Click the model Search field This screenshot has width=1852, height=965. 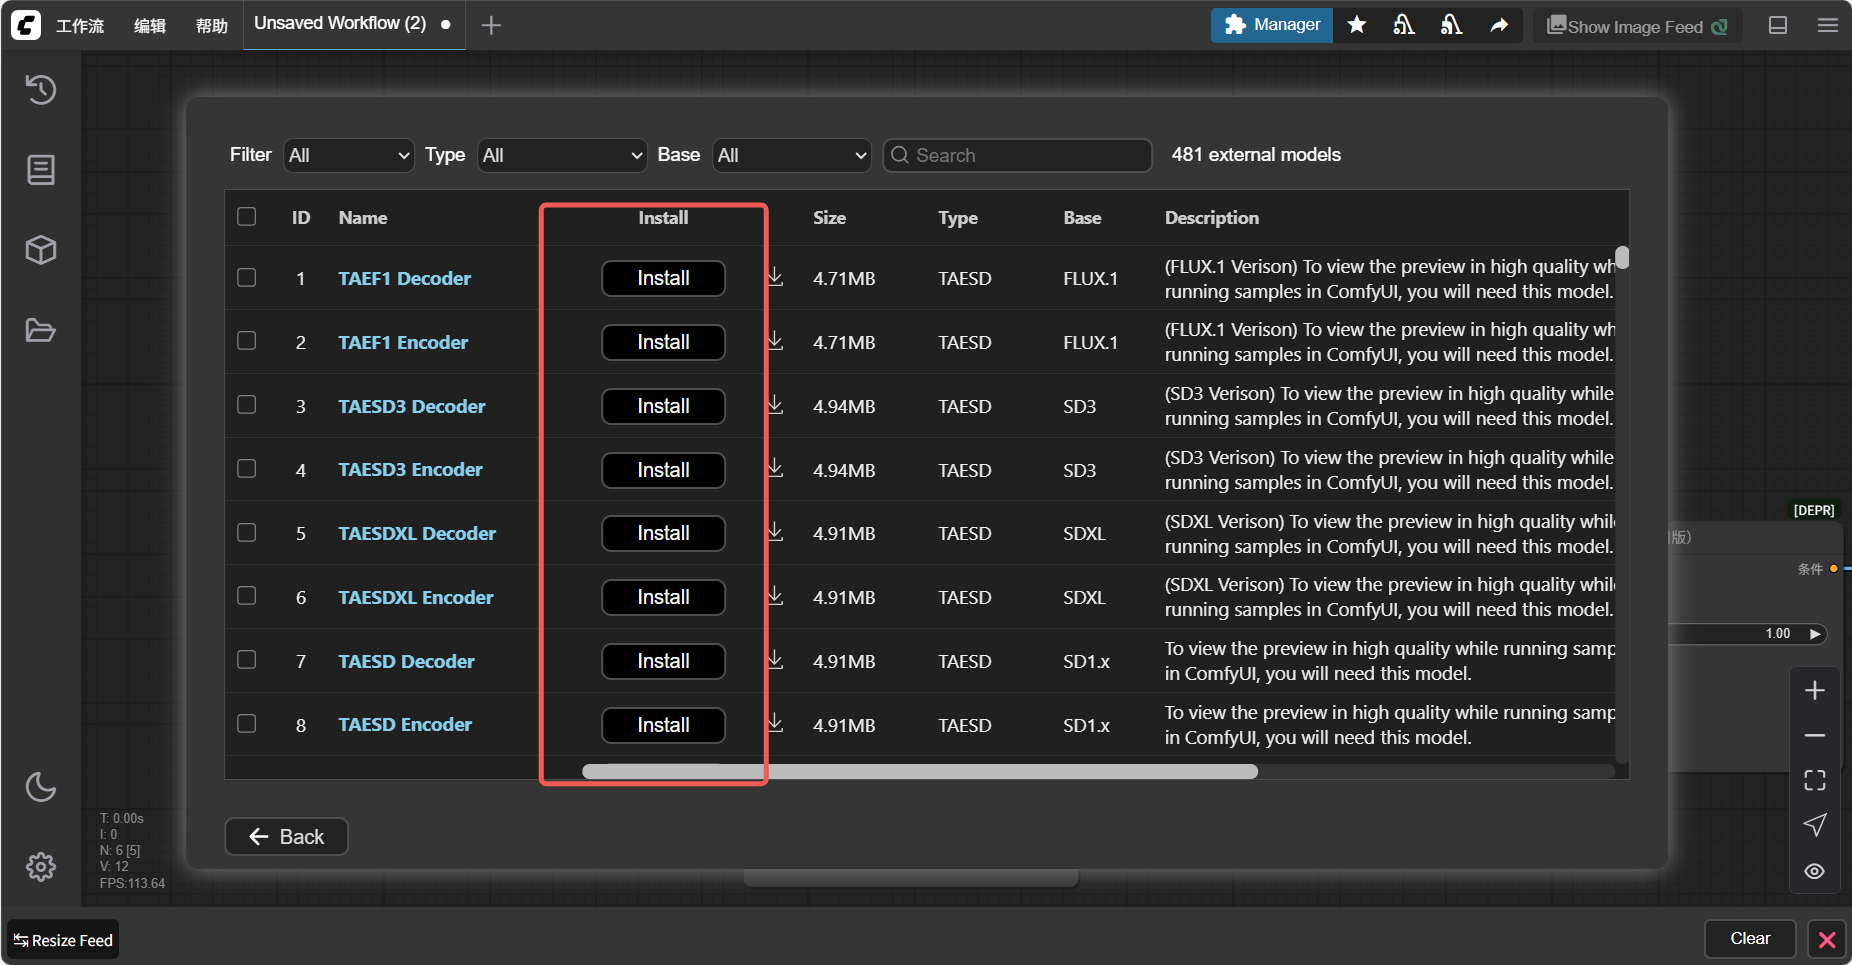(x=1018, y=155)
